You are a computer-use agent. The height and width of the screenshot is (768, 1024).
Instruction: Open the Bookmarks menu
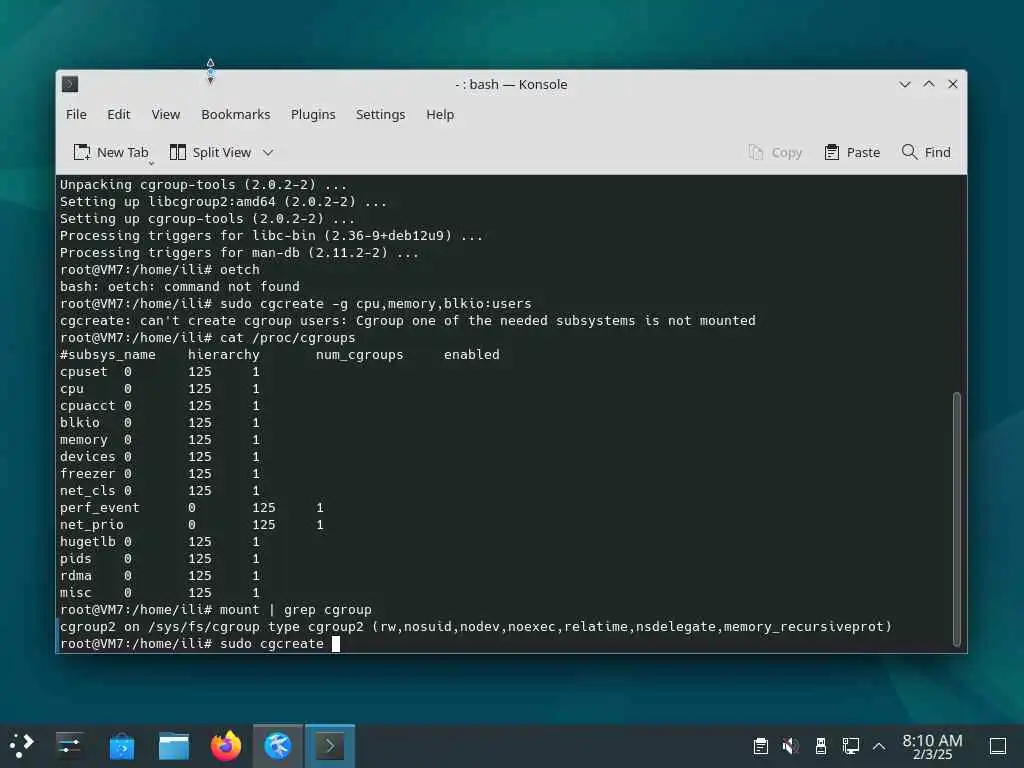coord(235,114)
